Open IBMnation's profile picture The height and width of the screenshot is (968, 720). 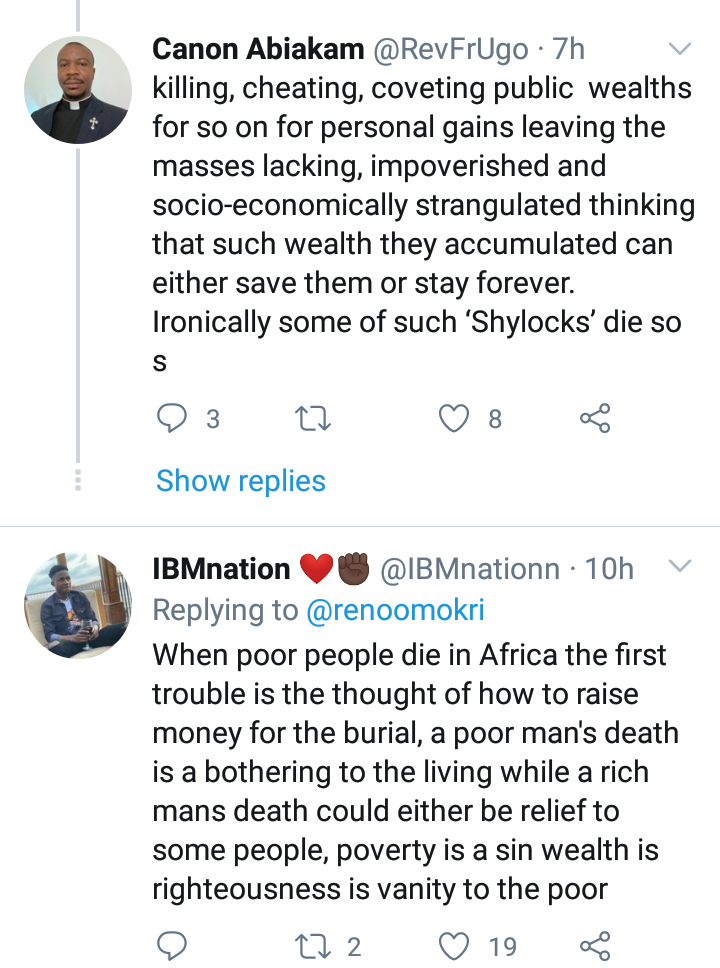78,606
